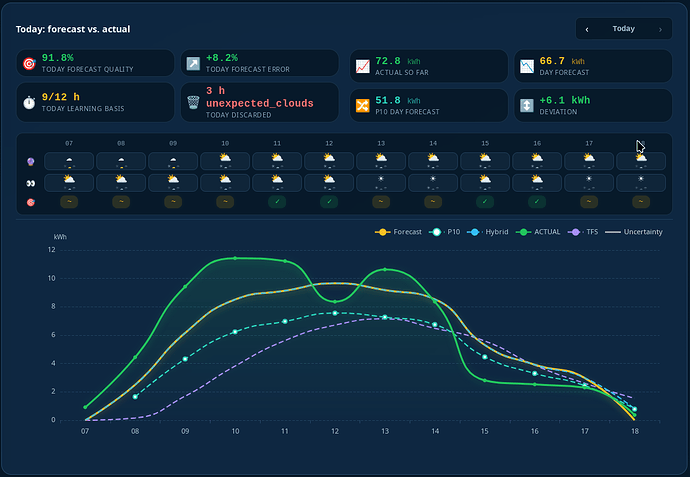Click the Today: forecast vs. actual heading
Image resolution: width=690 pixels, height=477 pixels.
(x=73, y=29)
